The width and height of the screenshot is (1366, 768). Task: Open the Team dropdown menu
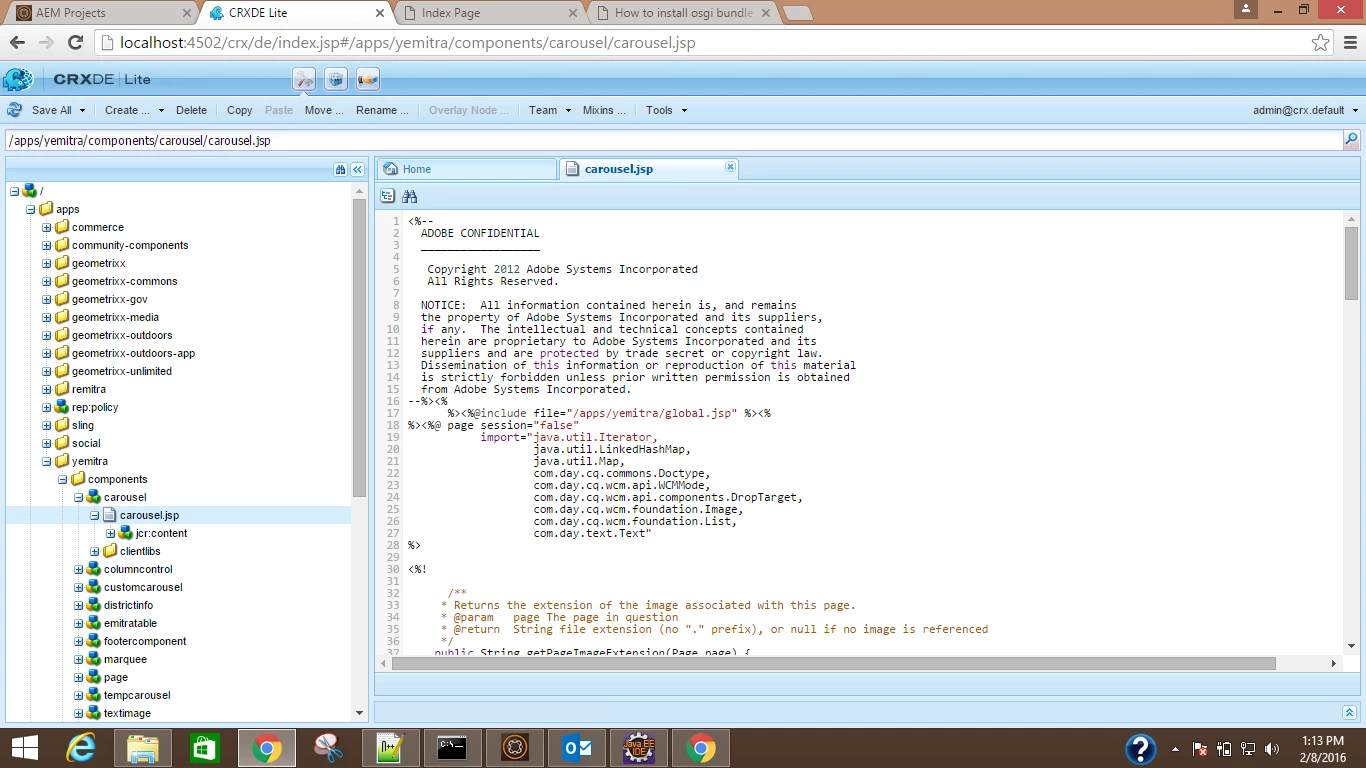(550, 110)
